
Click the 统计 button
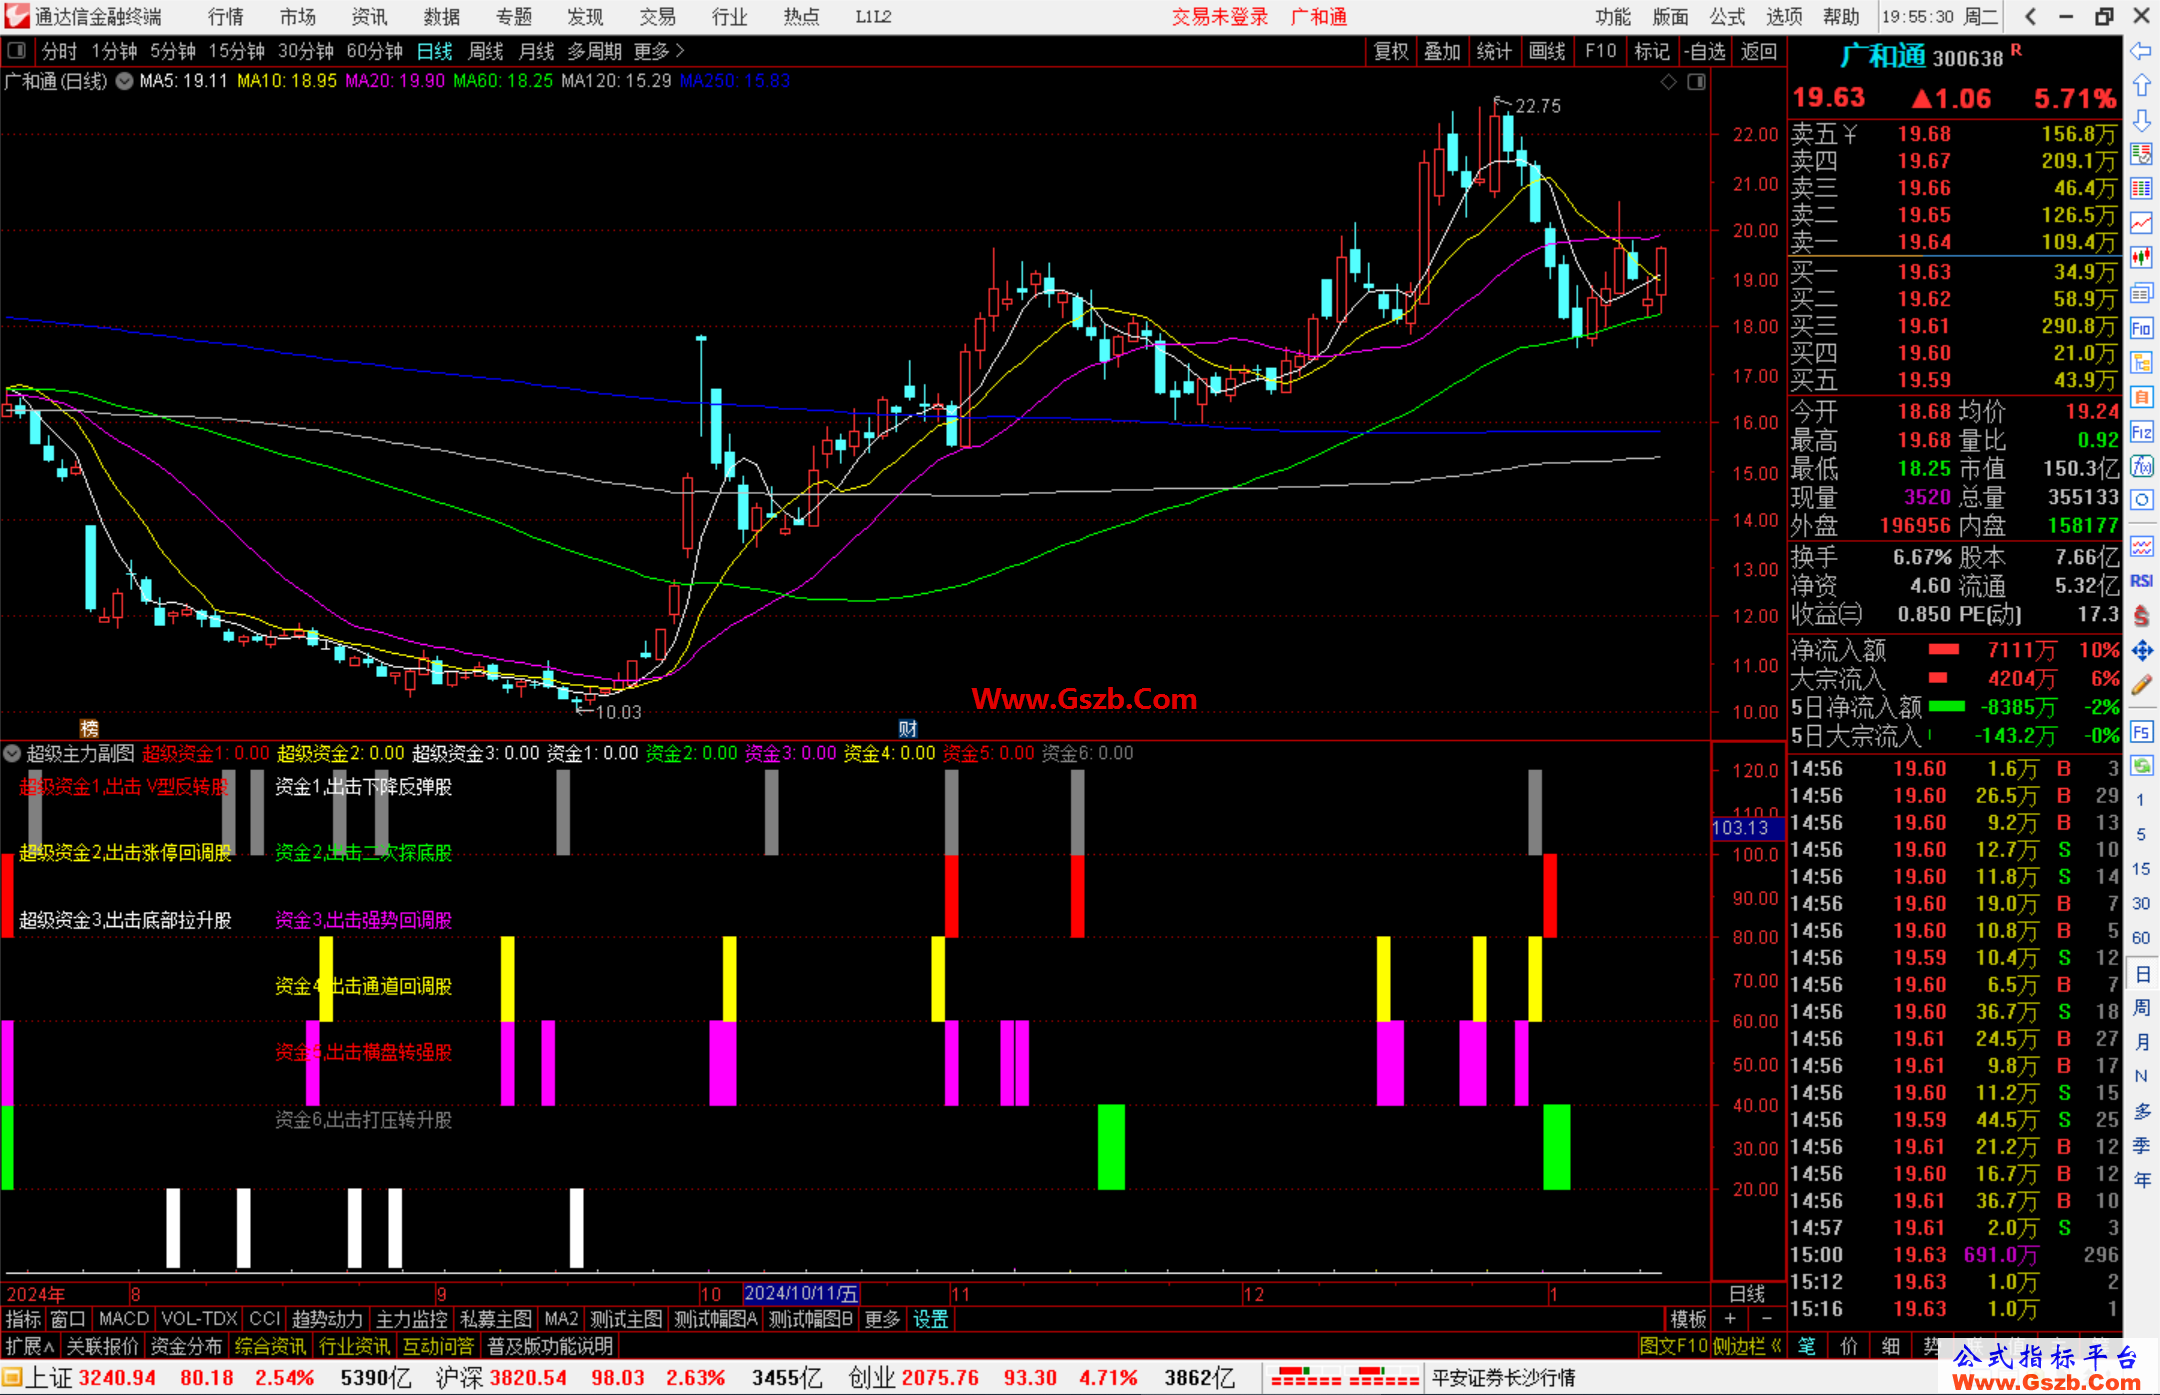(1494, 51)
